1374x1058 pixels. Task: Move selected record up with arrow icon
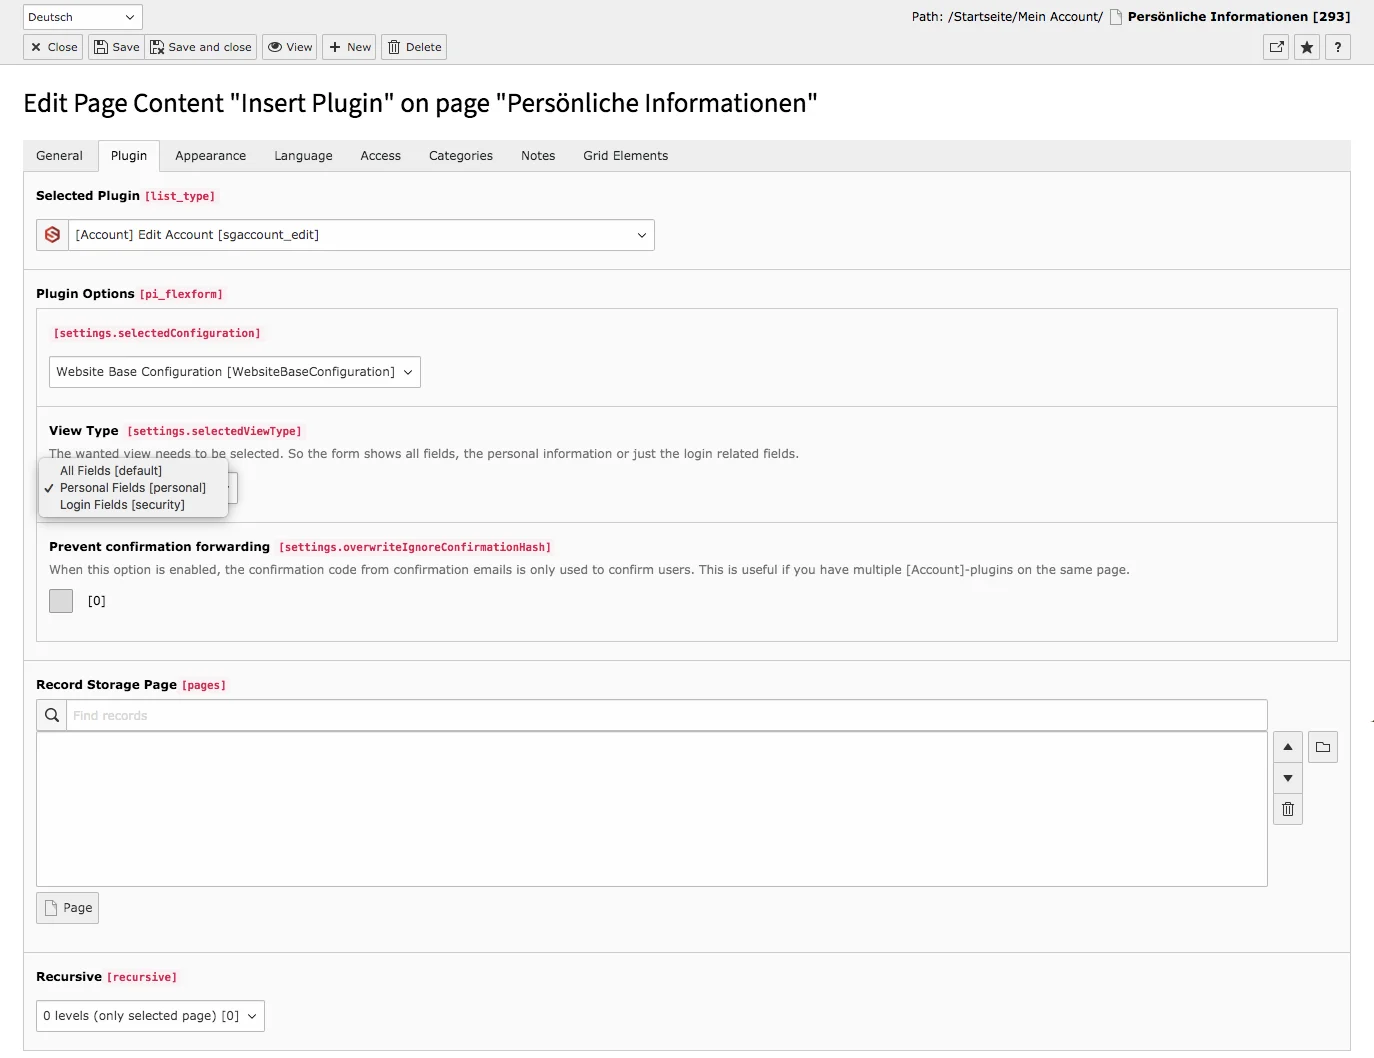pyautogui.click(x=1287, y=746)
